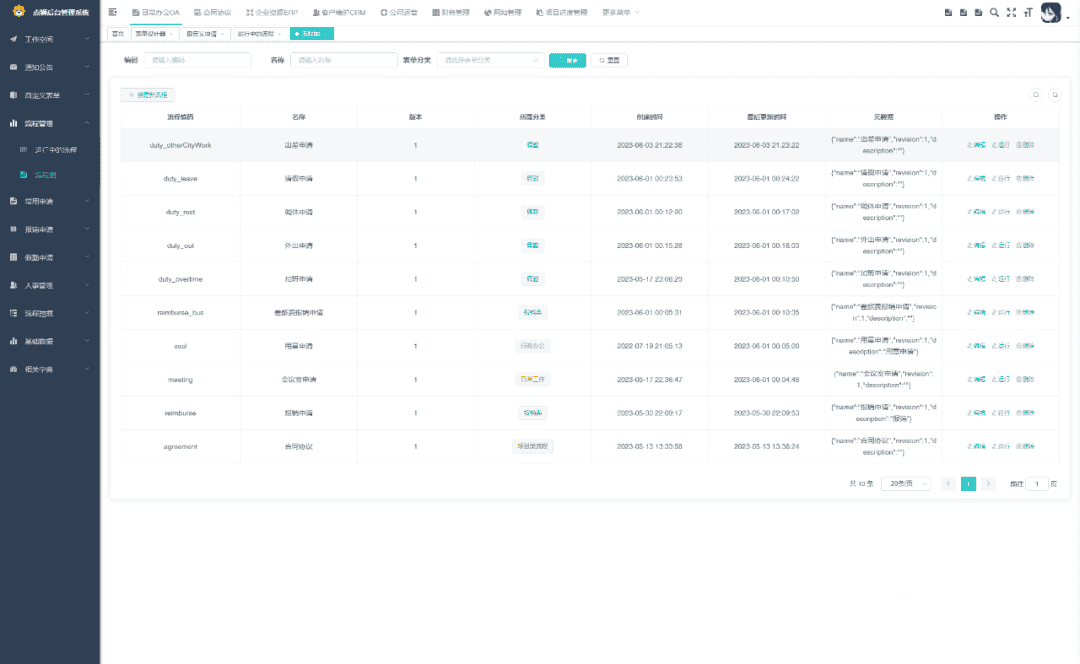Click the column settings icon above table
Image resolution: width=1080 pixels, height=664 pixels.
click(x=1054, y=95)
